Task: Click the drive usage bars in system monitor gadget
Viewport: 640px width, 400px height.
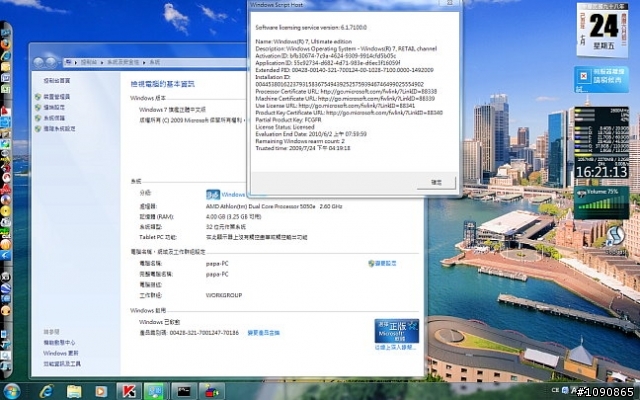Action: point(602,138)
